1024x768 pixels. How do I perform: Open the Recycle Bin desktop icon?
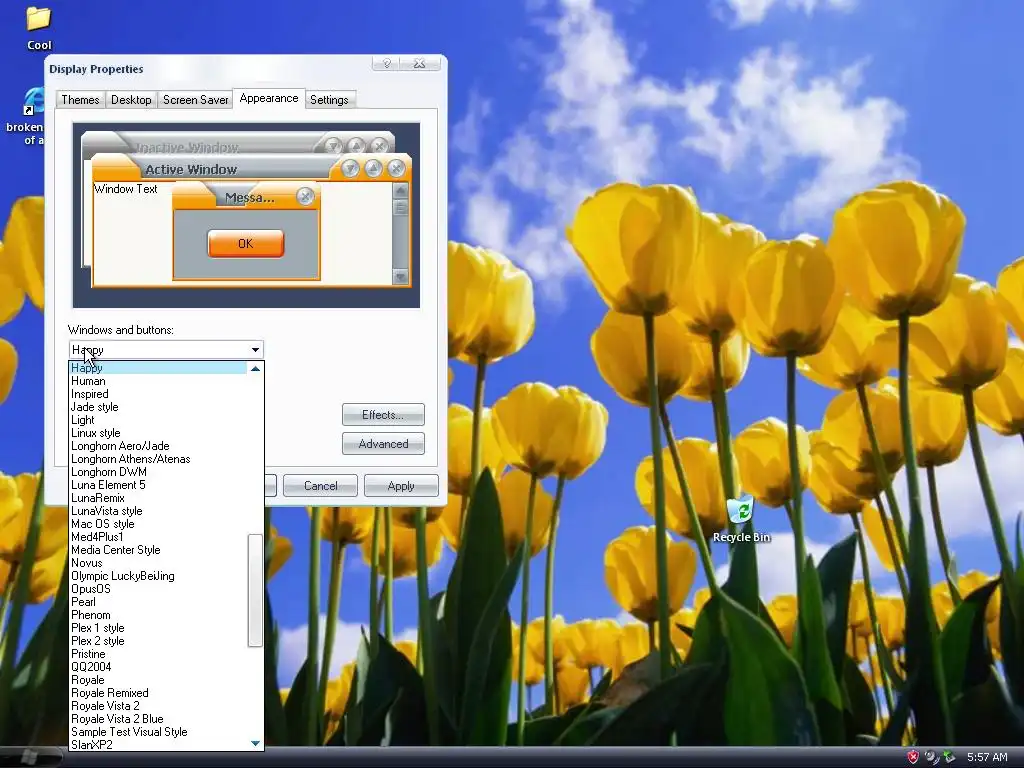point(741,519)
